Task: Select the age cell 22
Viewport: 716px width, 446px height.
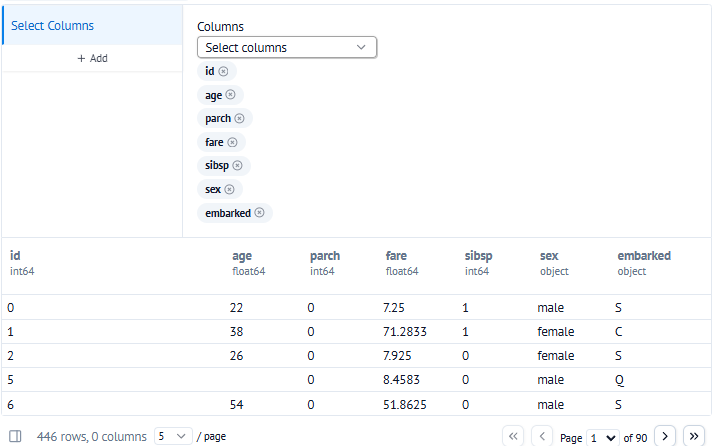Action: [237, 308]
